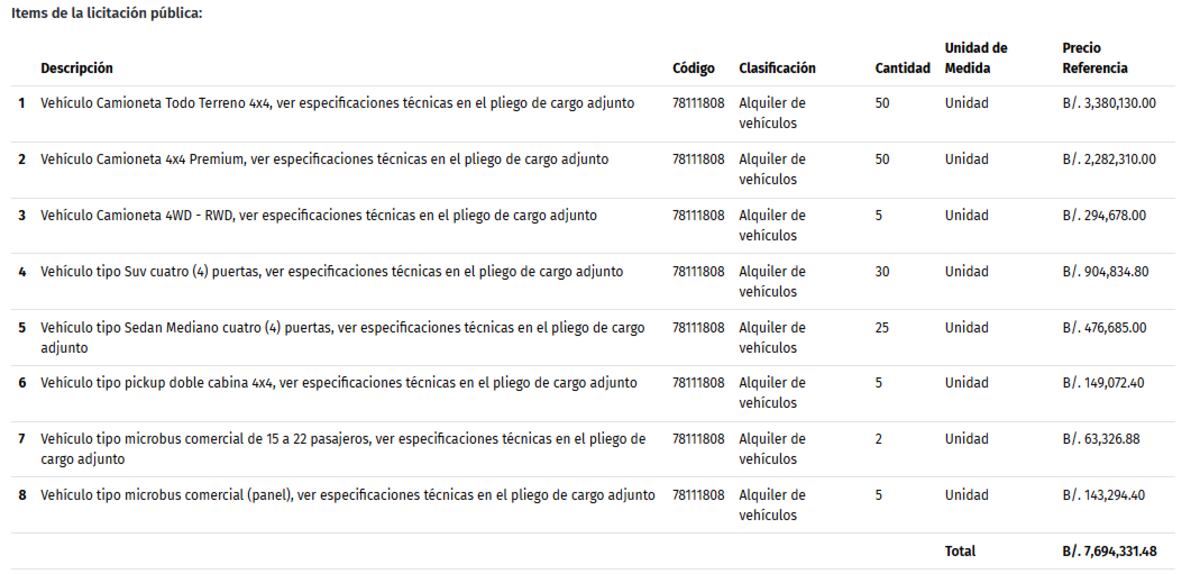Select the Sedan Mediano item description
The image size is (1200, 574).
[342, 337]
